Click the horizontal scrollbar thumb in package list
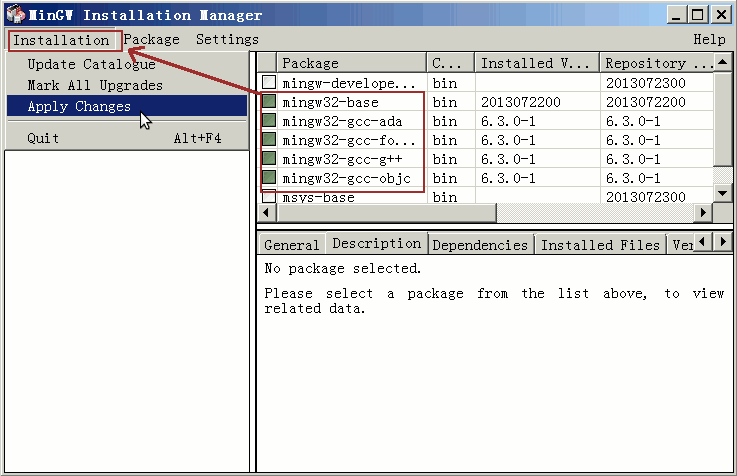Viewport: 737px width, 476px height. click(x=386, y=212)
